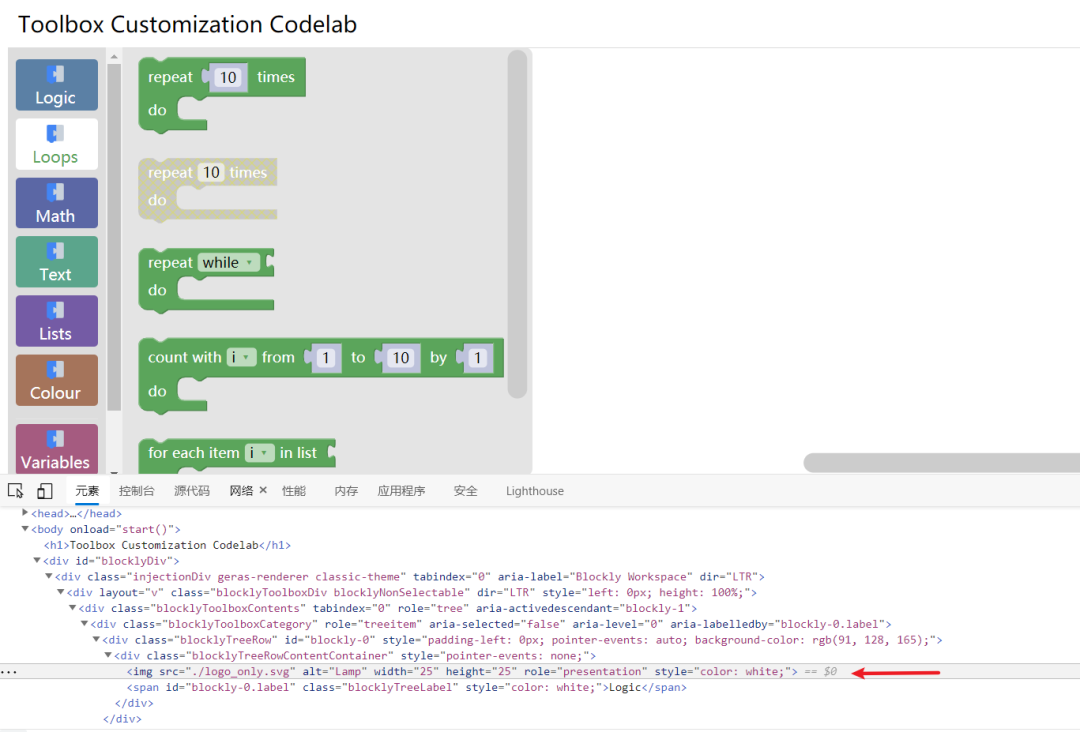
Task: Collapse the injectionDiv node
Action: pyautogui.click(x=49, y=576)
